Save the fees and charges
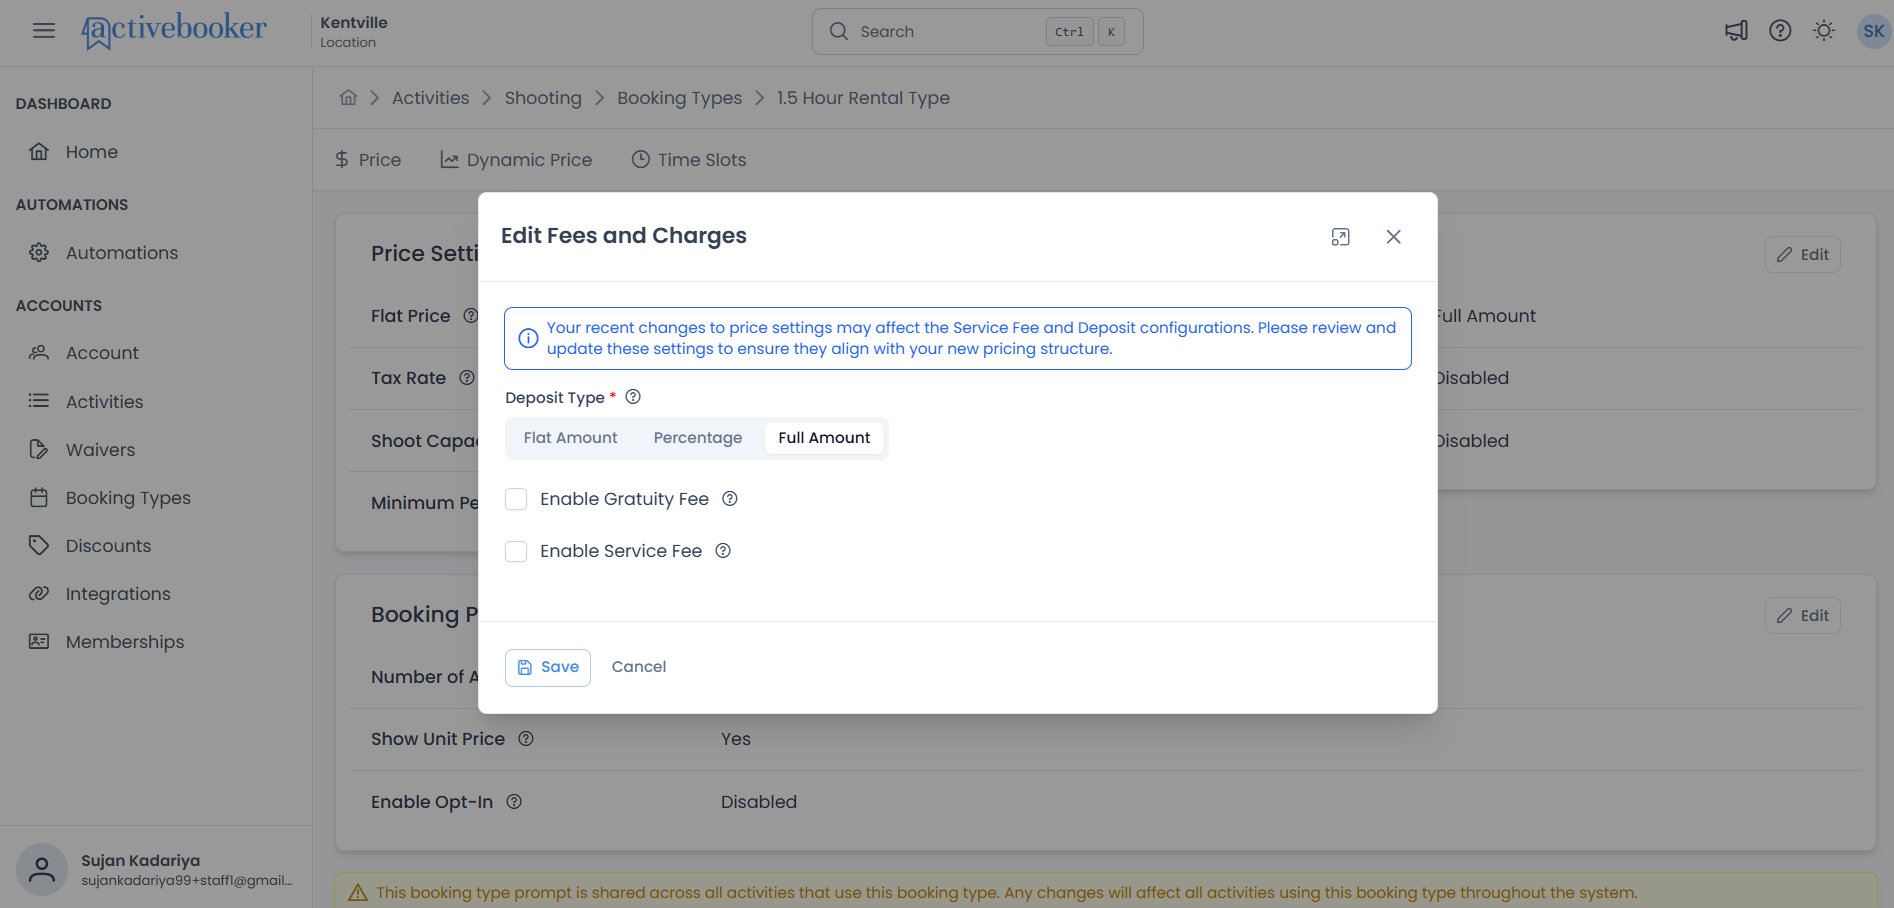1894x908 pixels. coord(548,667)
